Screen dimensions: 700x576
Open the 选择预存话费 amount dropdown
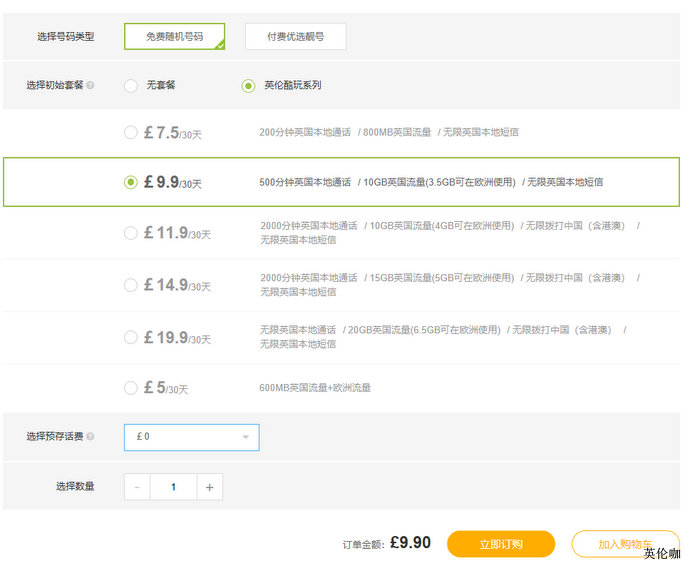click(x=191, y=437)
